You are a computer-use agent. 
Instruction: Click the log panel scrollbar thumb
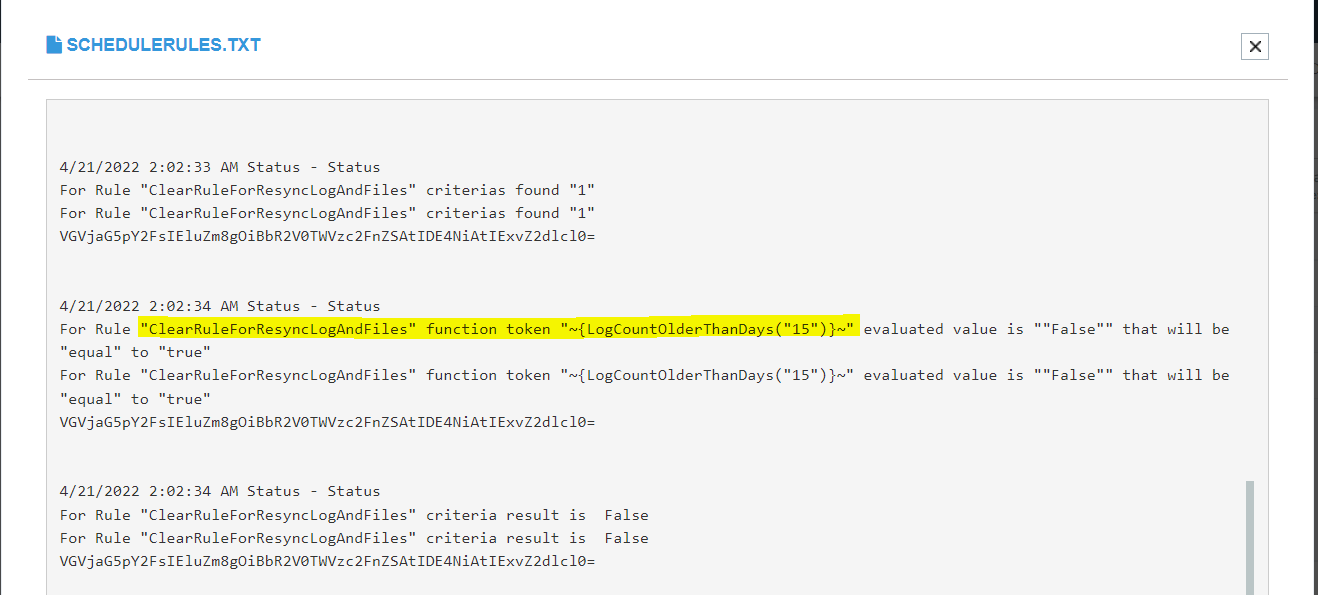1250,537
